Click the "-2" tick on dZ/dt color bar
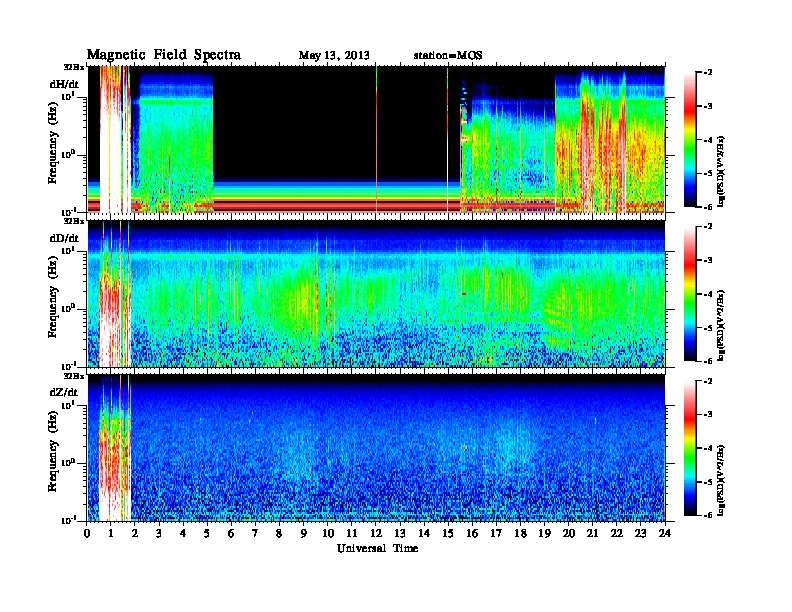792x612 pixels. pos(708,381)
